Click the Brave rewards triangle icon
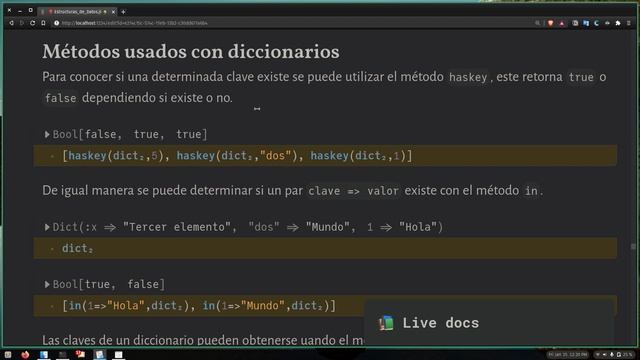 tap(562, 23)
